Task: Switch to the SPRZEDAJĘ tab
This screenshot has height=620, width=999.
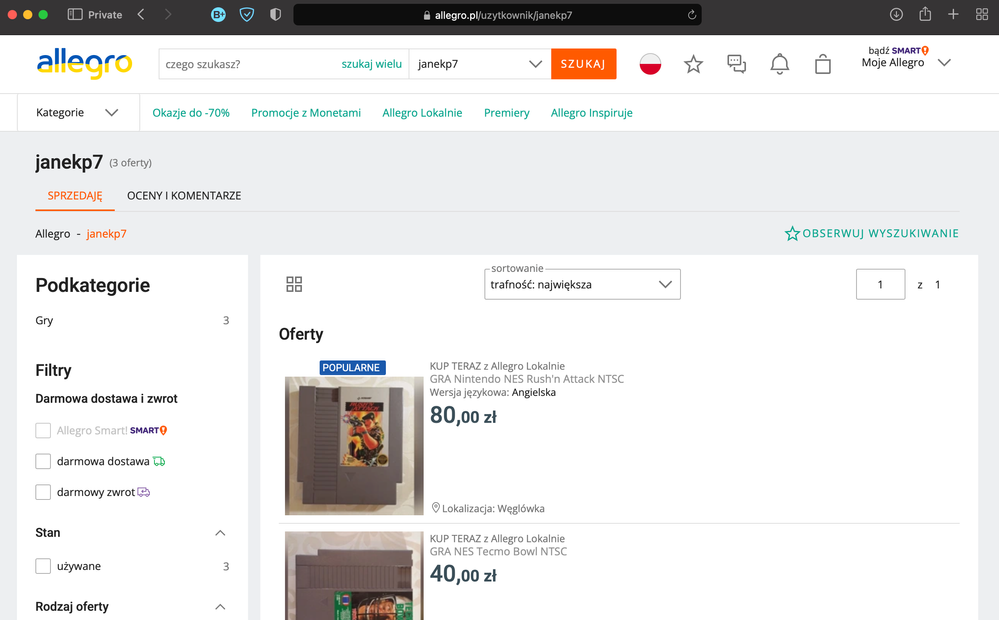Action: click(75, 196)
